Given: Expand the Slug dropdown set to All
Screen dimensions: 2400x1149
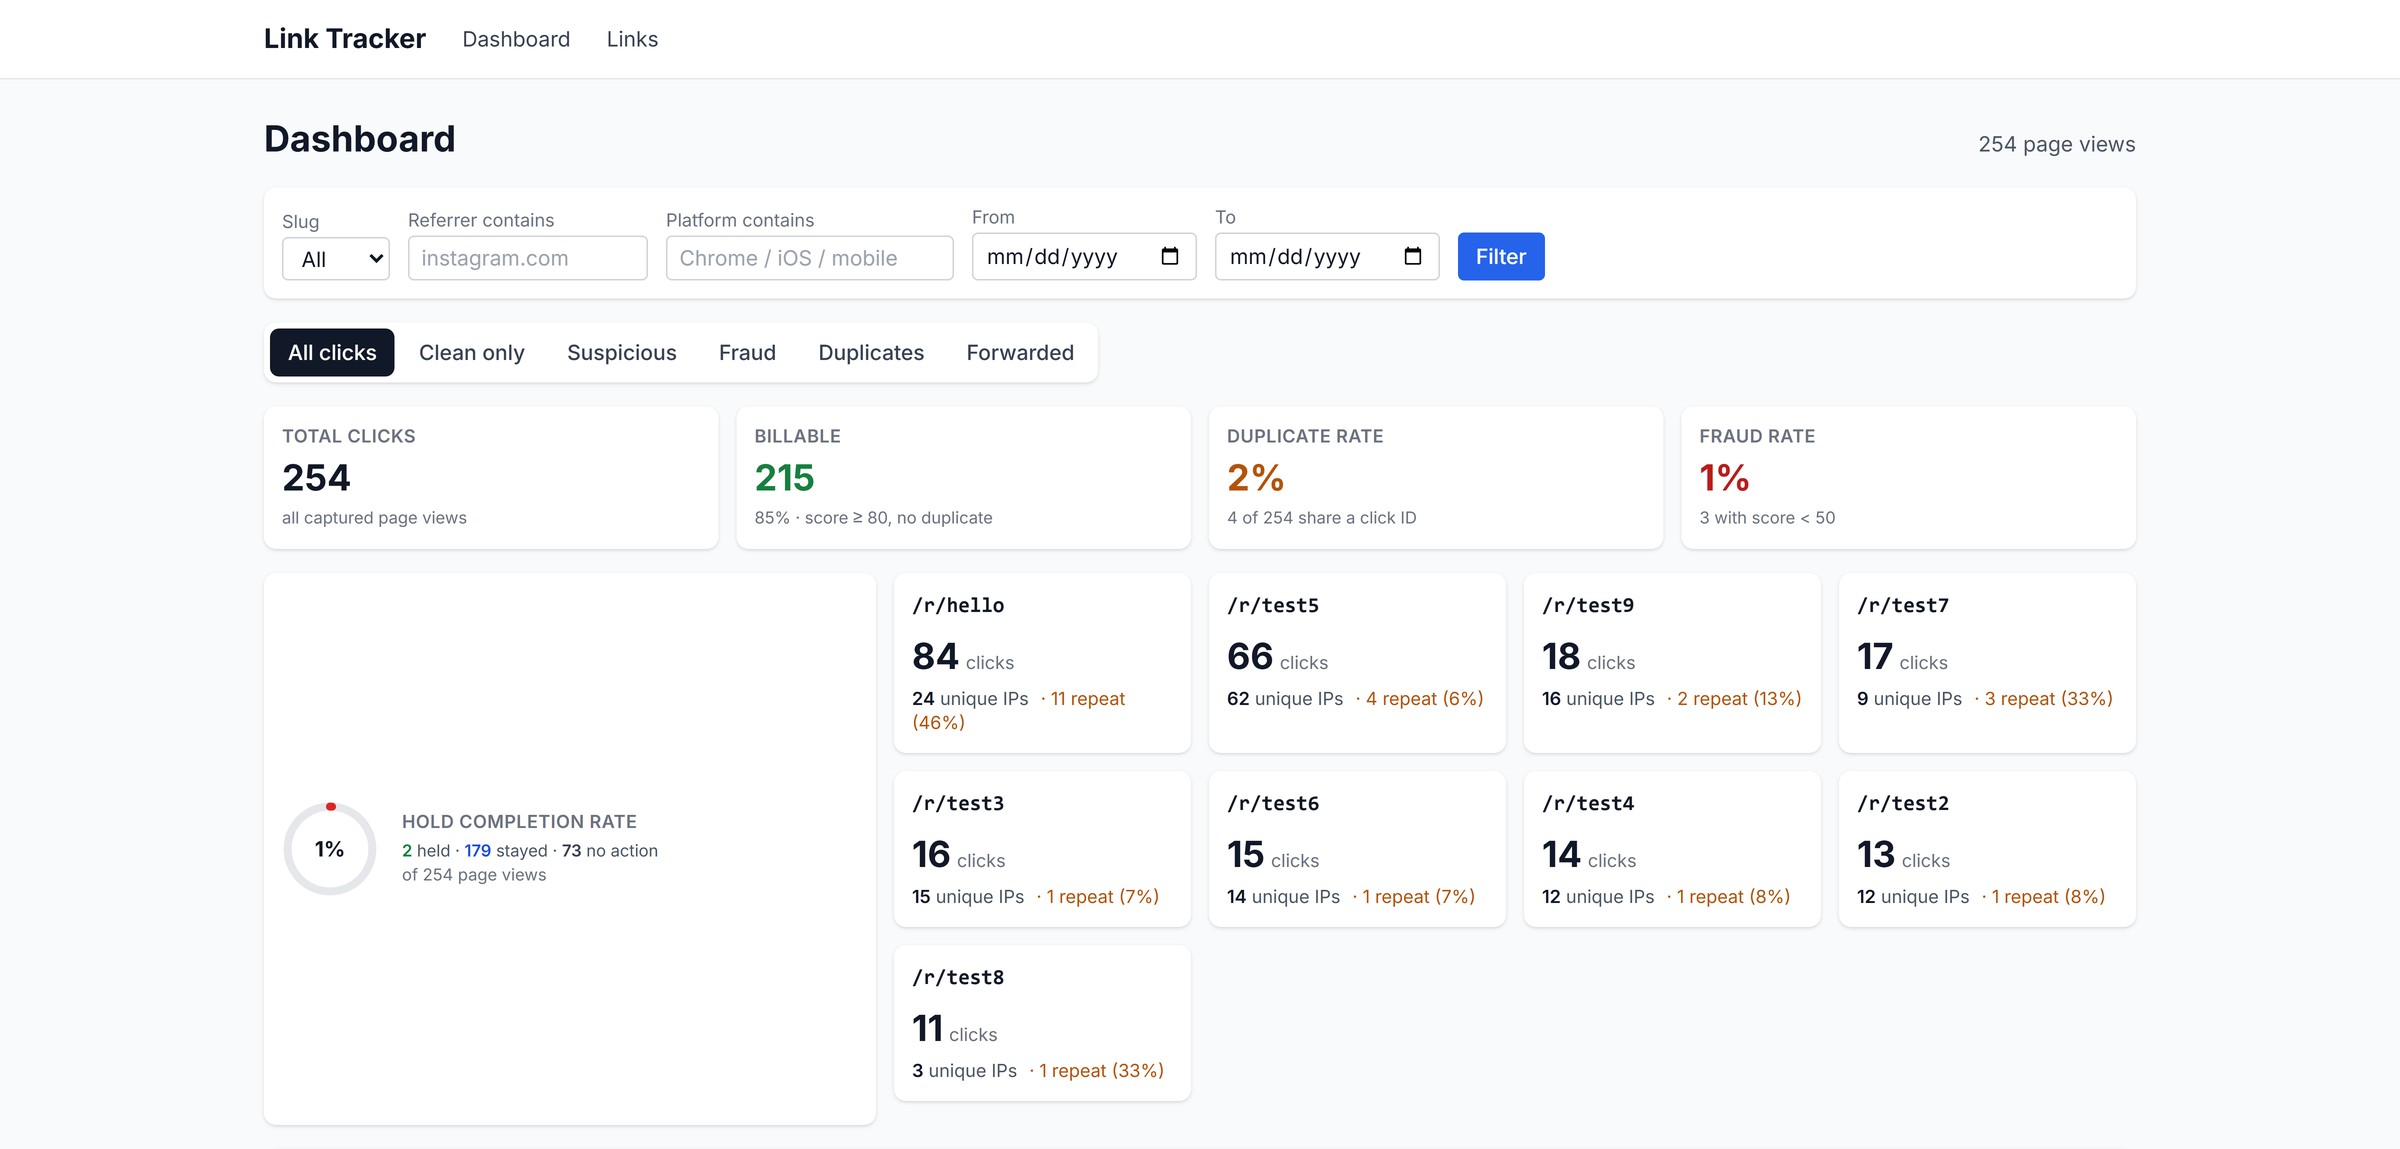Looking at the screenshot, I should 336,259.
